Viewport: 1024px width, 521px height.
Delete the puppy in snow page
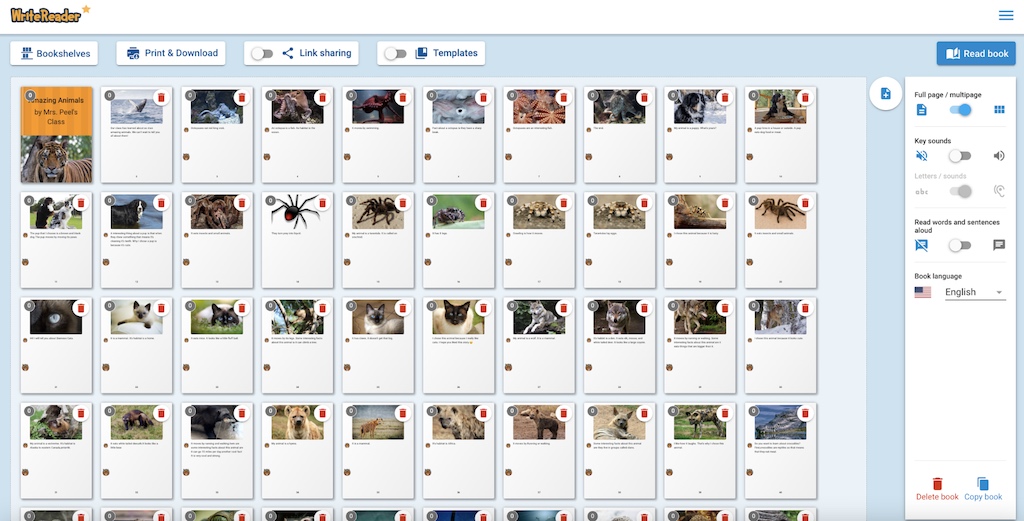[725, 97]
